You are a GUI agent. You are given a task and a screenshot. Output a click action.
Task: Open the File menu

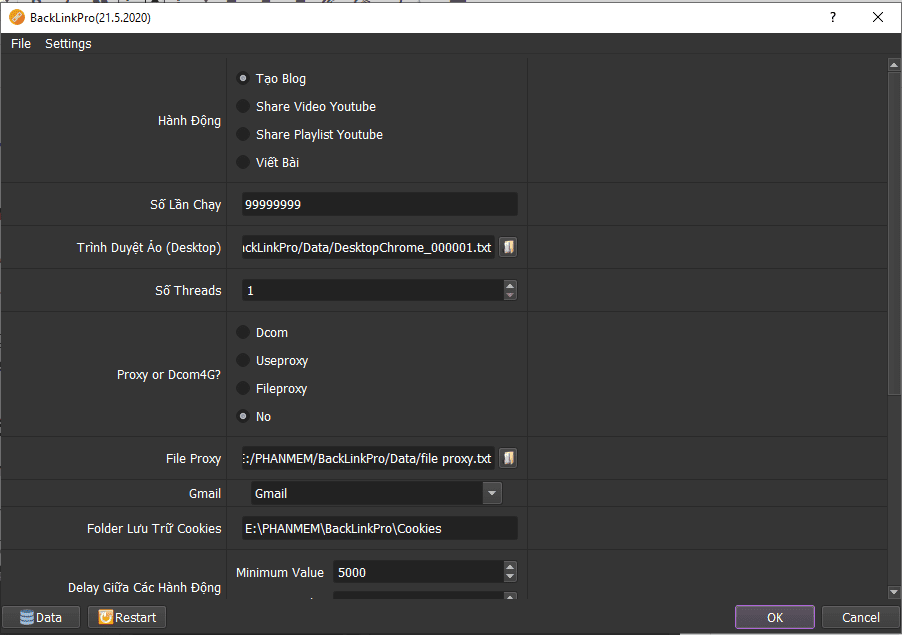coord(21,44)
